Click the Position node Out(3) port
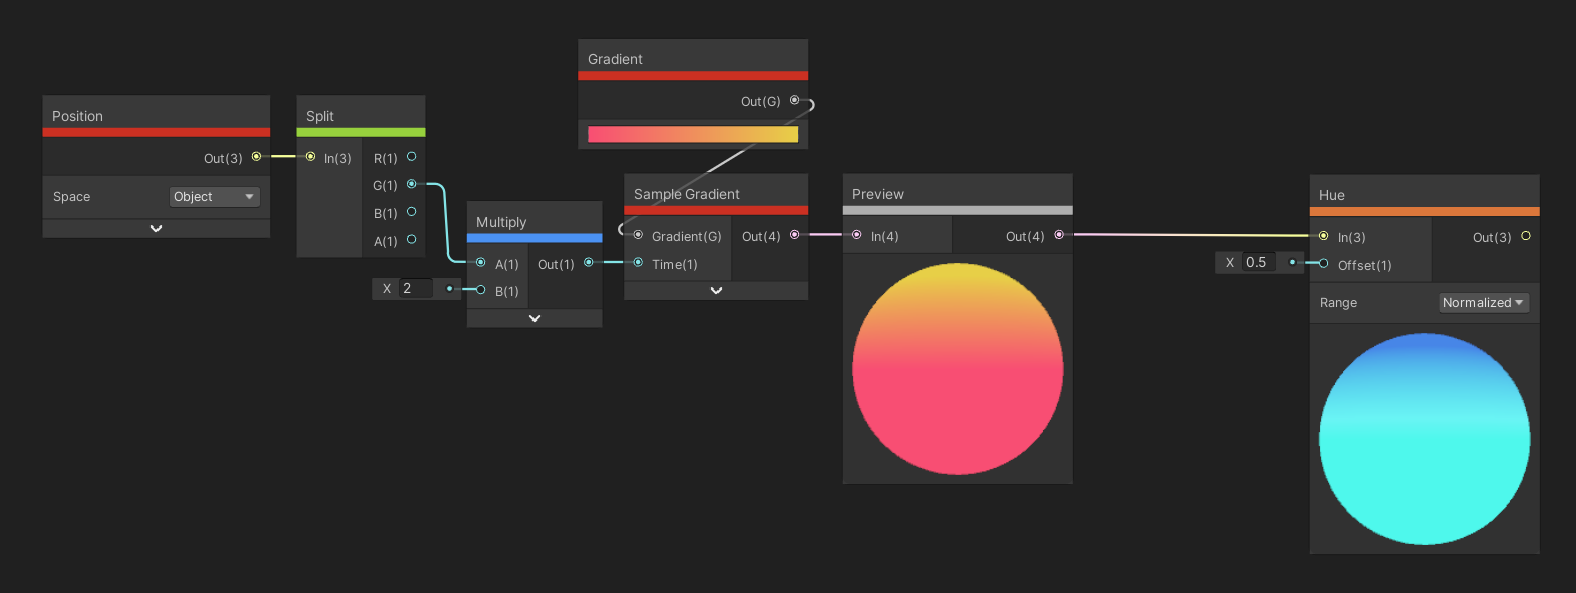Screen dimensions: 1576x593 click(x=257, y=157)
